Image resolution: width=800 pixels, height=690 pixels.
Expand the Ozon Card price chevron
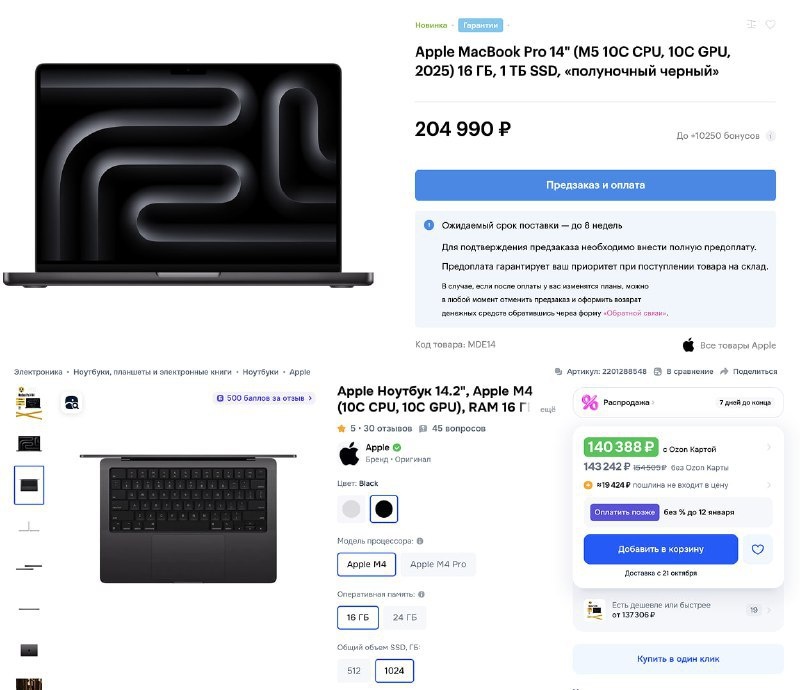pos(769,447)
